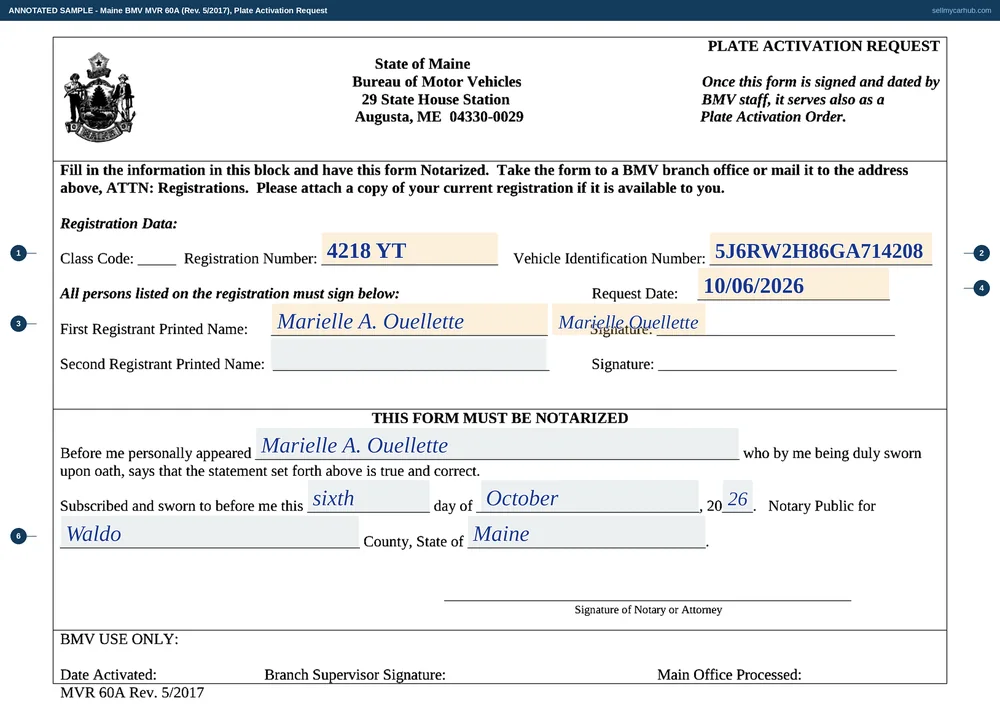This screenshot has width=1000, height=714.
Task: Click the Vehicle Identification Number field
Action: tap(820, 249)
